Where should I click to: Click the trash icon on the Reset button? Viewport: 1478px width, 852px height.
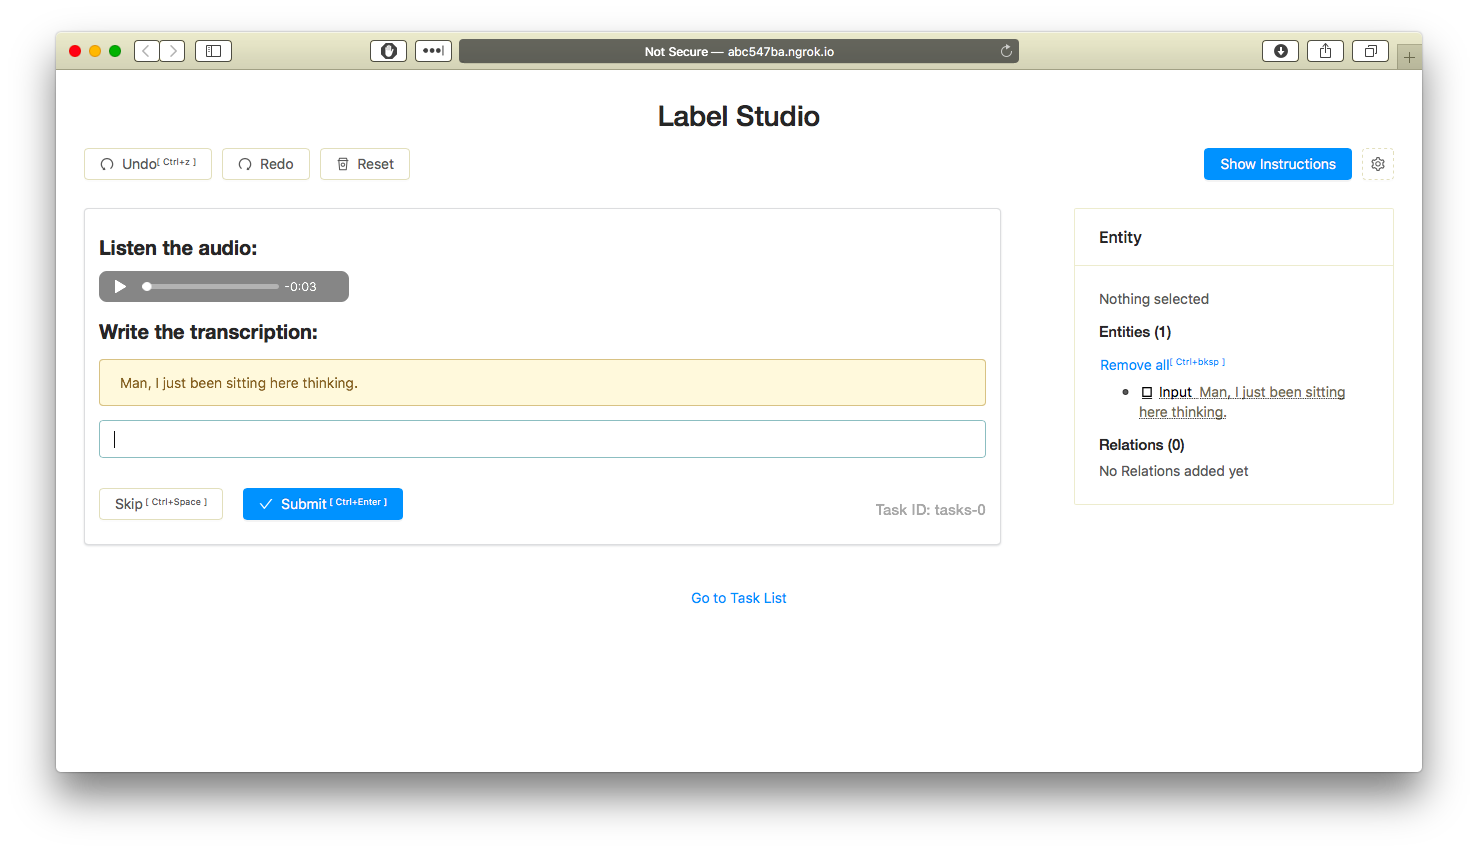(345, 163)
